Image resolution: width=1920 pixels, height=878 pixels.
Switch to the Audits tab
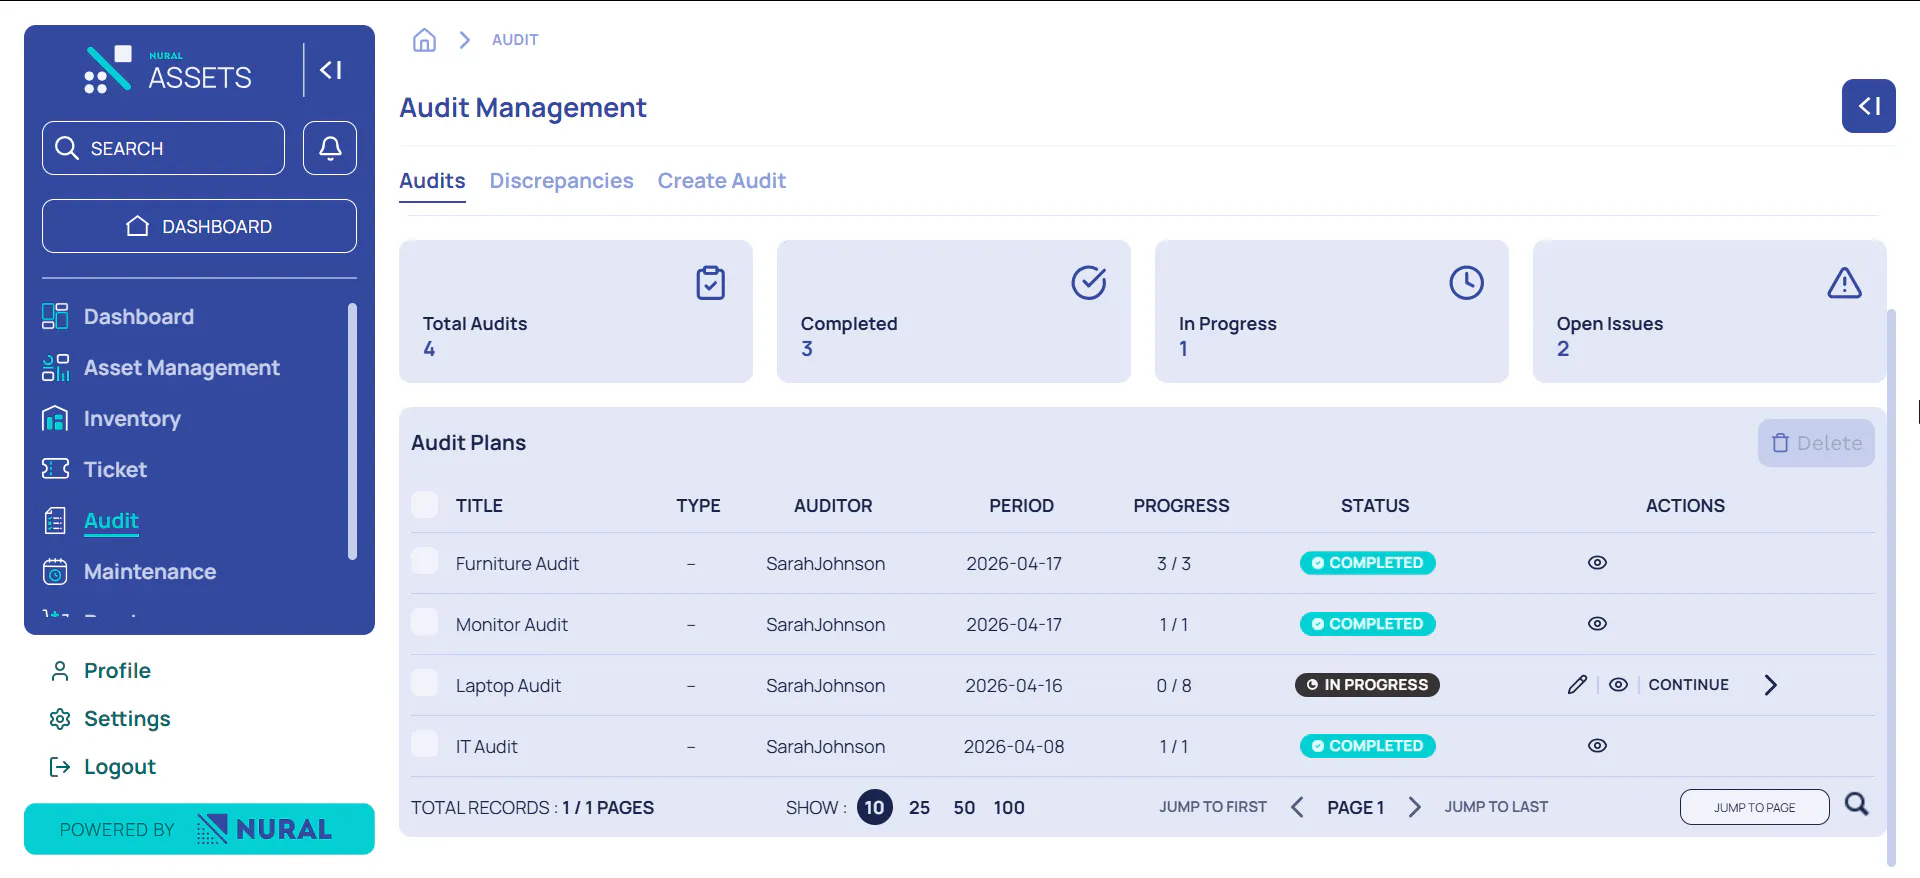coord(432,181)
